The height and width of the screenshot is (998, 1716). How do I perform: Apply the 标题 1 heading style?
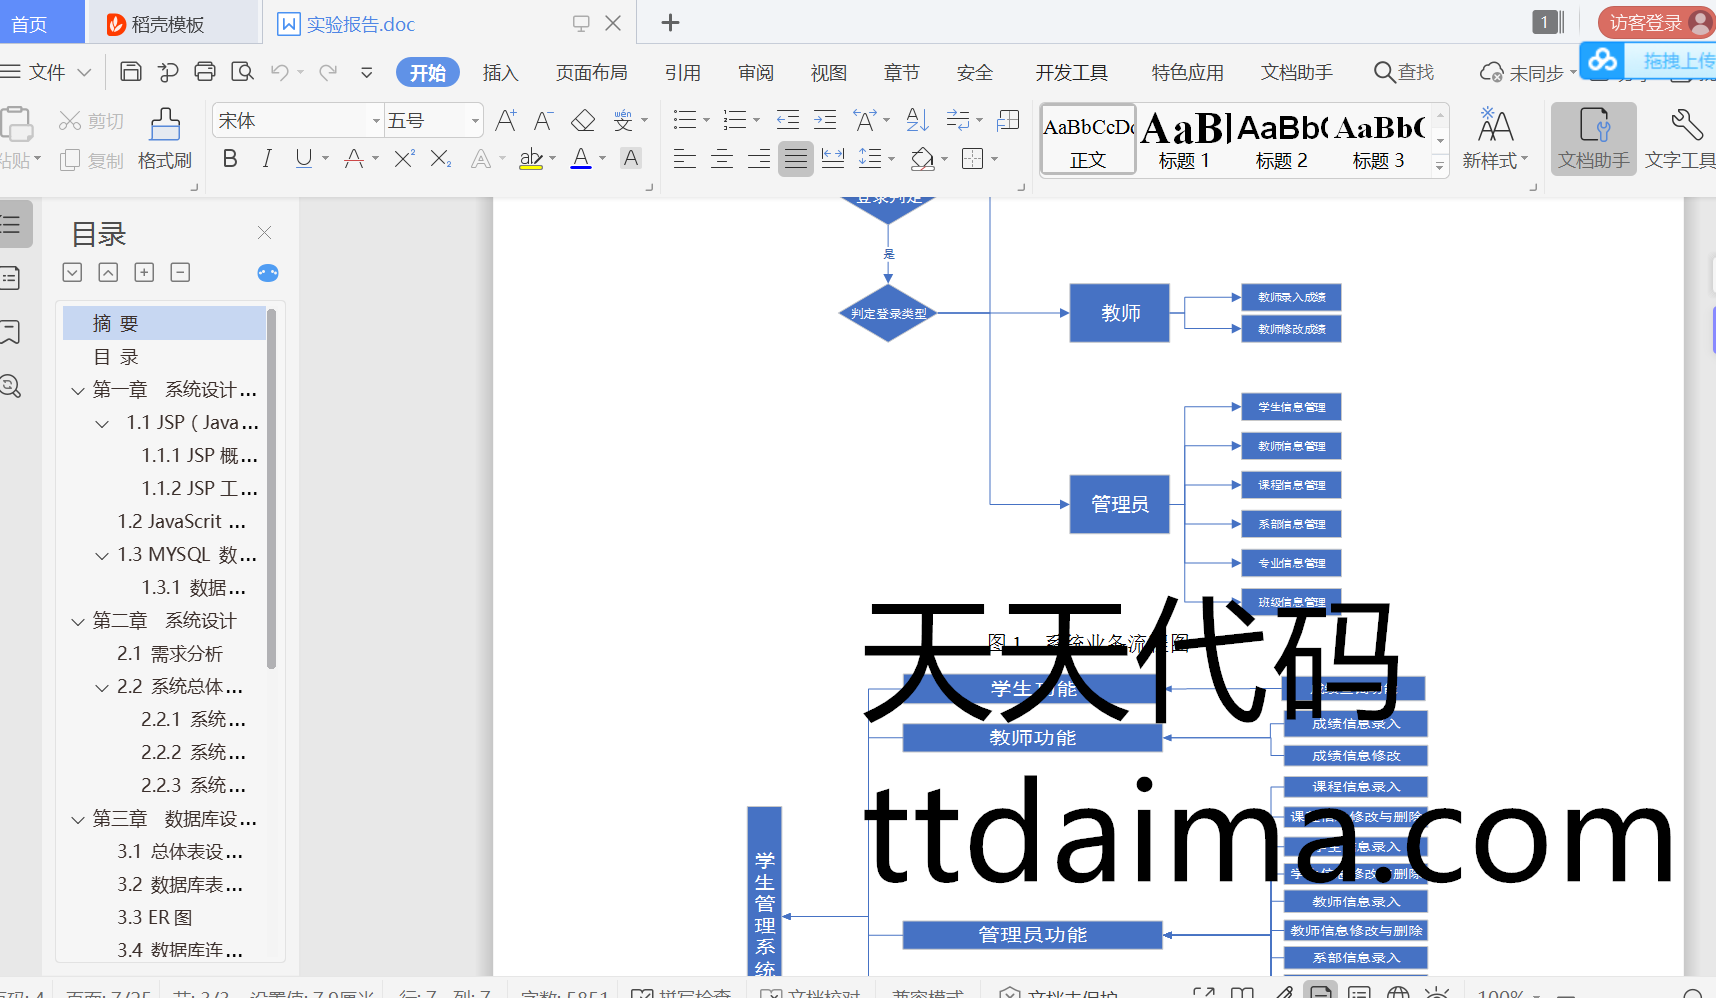coord(1184,140)
